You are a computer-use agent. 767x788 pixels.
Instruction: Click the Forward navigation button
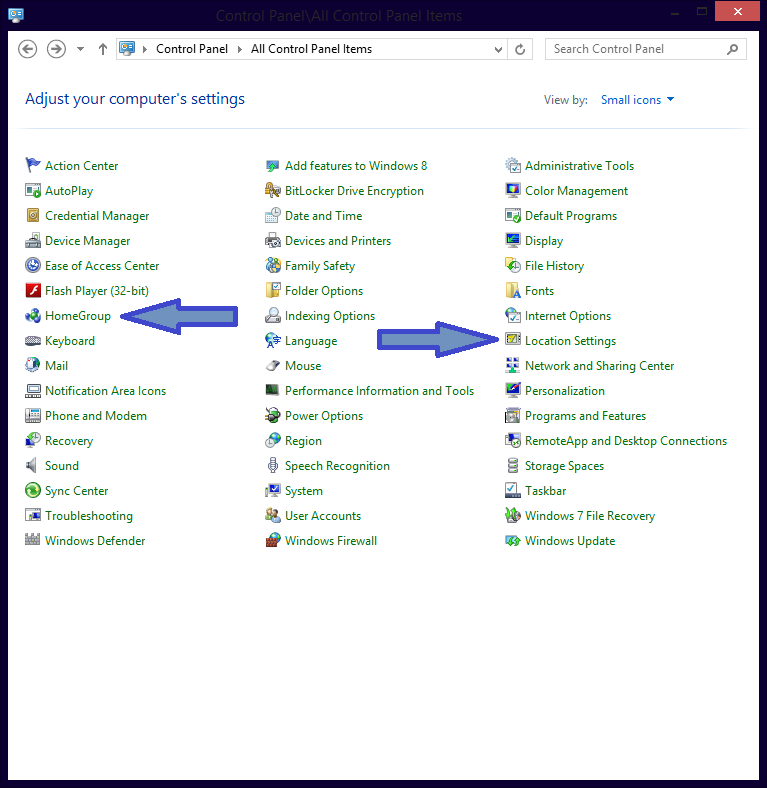pyautogui.click(x=56, y=49)
